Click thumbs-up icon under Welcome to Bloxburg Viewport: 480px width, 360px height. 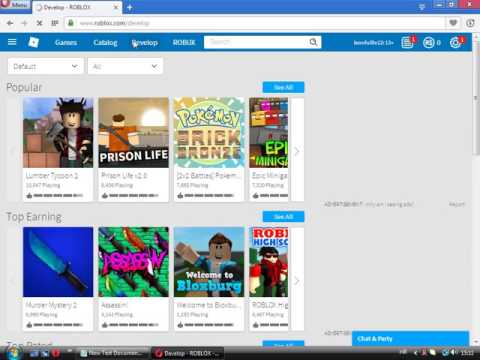click(x=180, y=325)
